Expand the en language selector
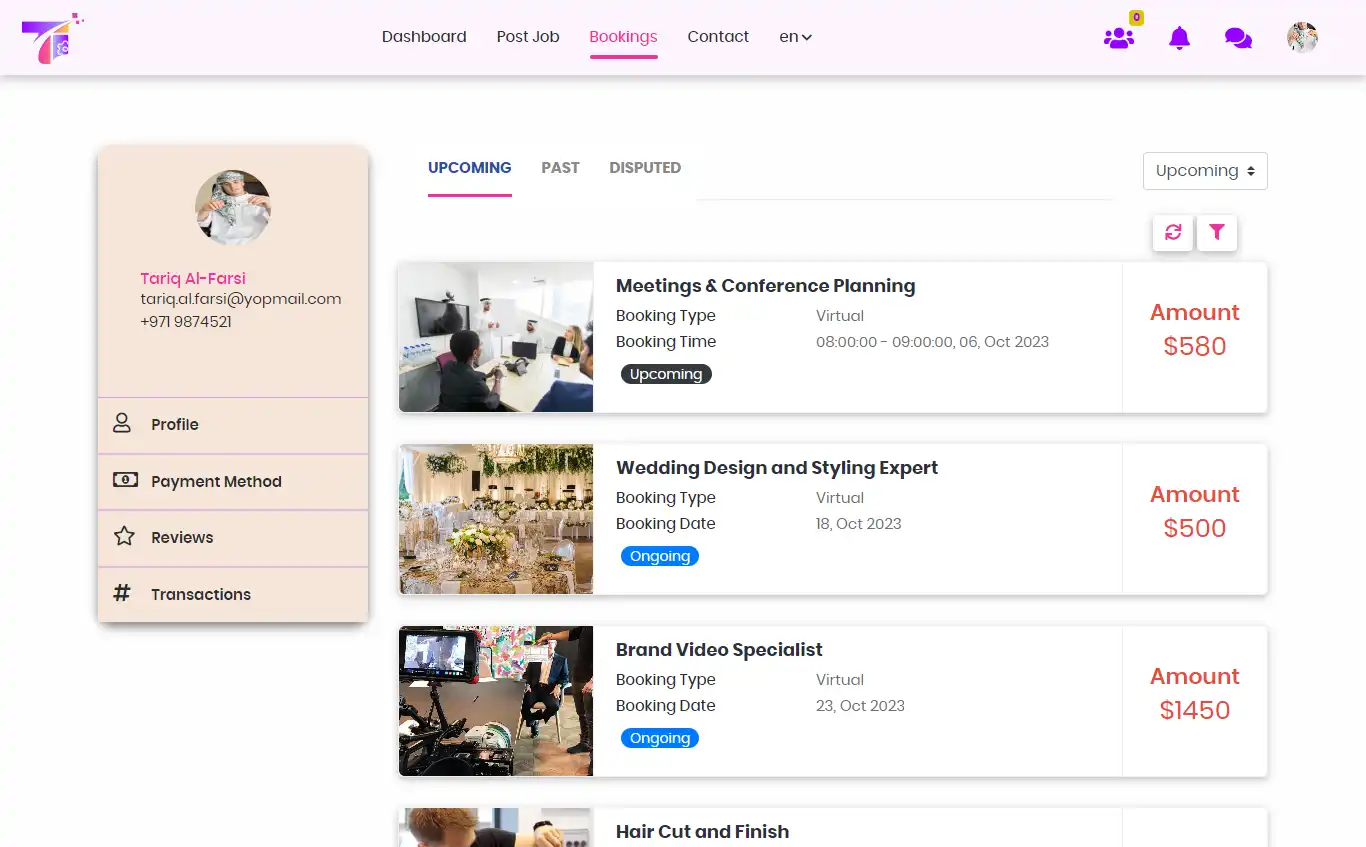Viewport: 1366px width, 847px height. (x=794, y=37)
